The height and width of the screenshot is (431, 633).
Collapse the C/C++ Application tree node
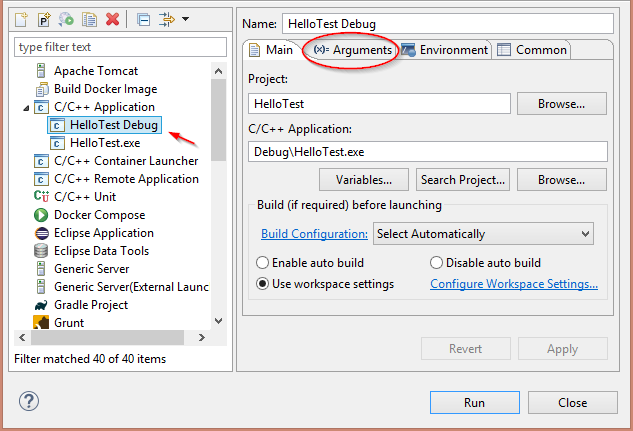pos(23,107)
